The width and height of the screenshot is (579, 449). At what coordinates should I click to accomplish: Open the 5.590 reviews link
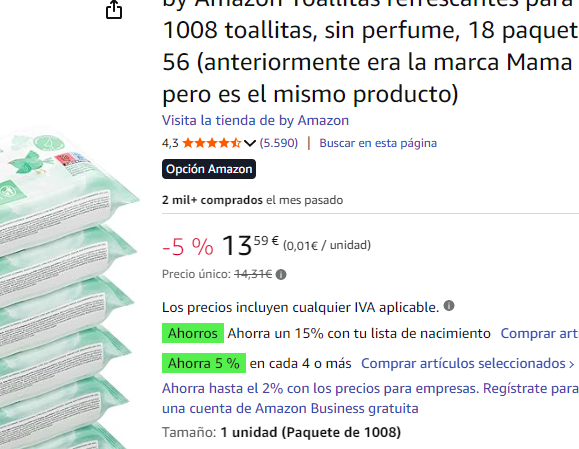click(279, 143)
